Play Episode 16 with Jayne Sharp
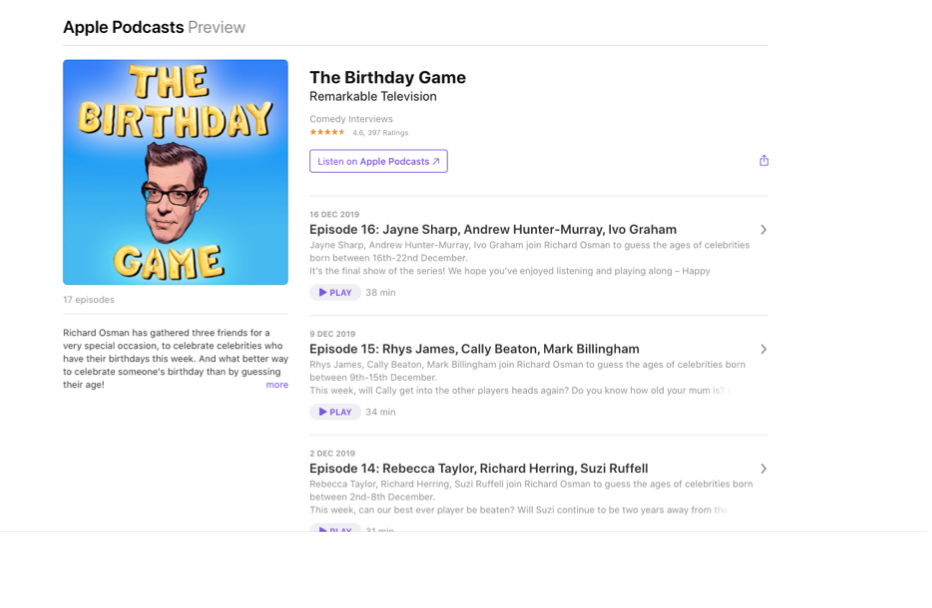 (x=335, y=292)
